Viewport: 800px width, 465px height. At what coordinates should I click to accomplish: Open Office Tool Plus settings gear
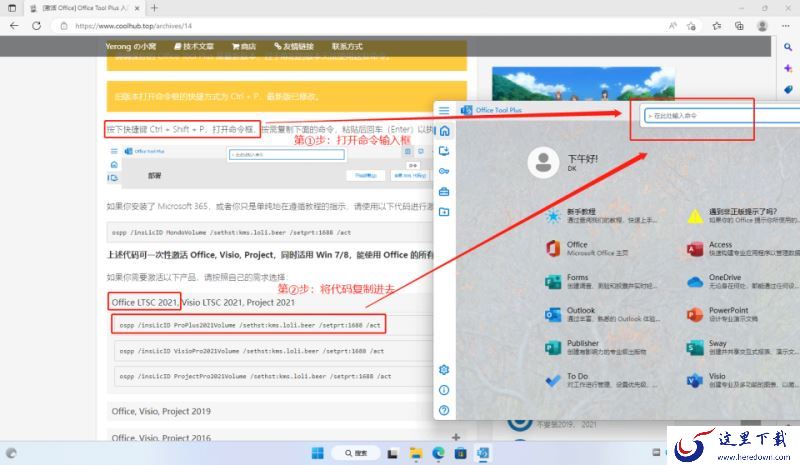[444, 370]
